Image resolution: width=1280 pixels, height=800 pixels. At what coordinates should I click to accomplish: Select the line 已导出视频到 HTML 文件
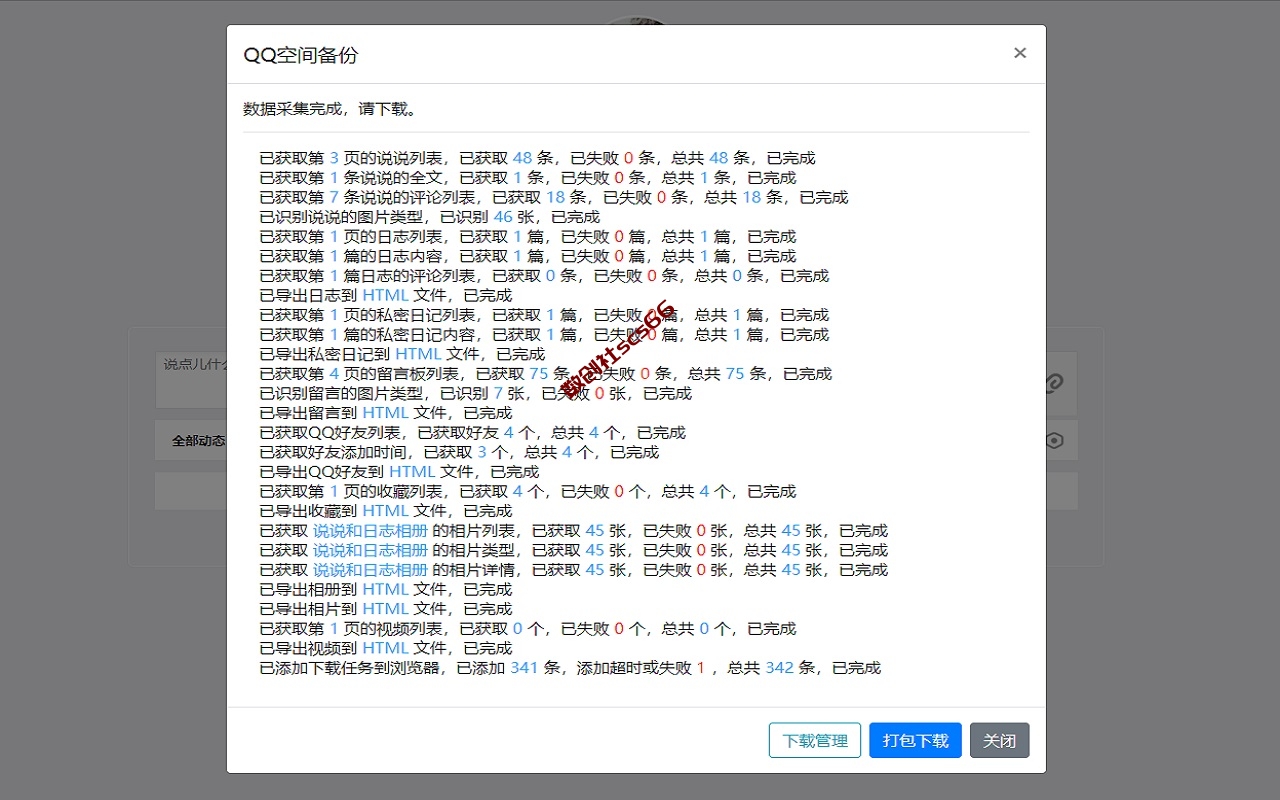coord(385,648)
